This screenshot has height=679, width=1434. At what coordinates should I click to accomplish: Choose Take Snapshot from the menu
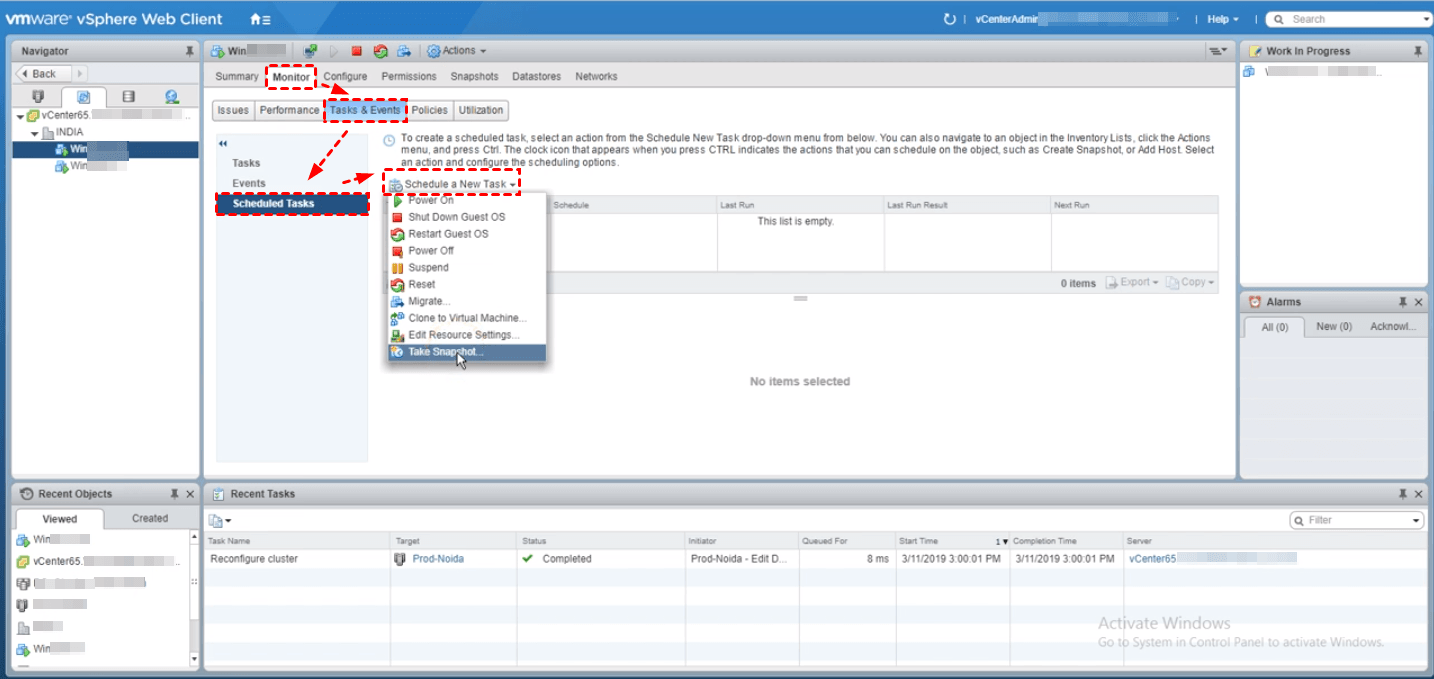pos(466,352)
